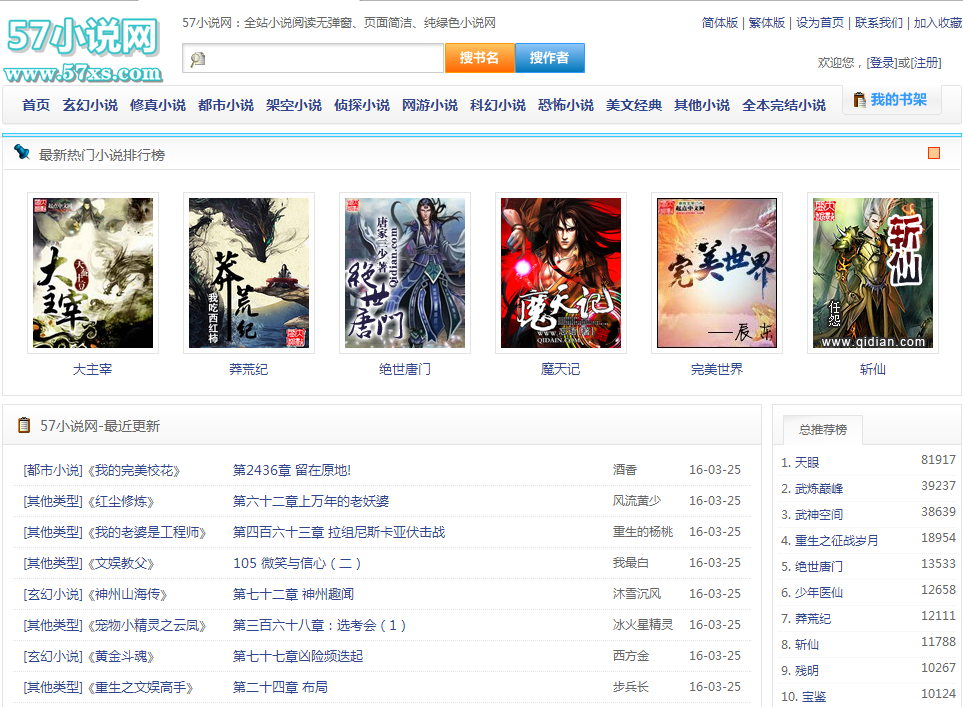Click the magnifier icon in search box
The width and height of the screenshot is (963, 707).
tap(198, 59)
